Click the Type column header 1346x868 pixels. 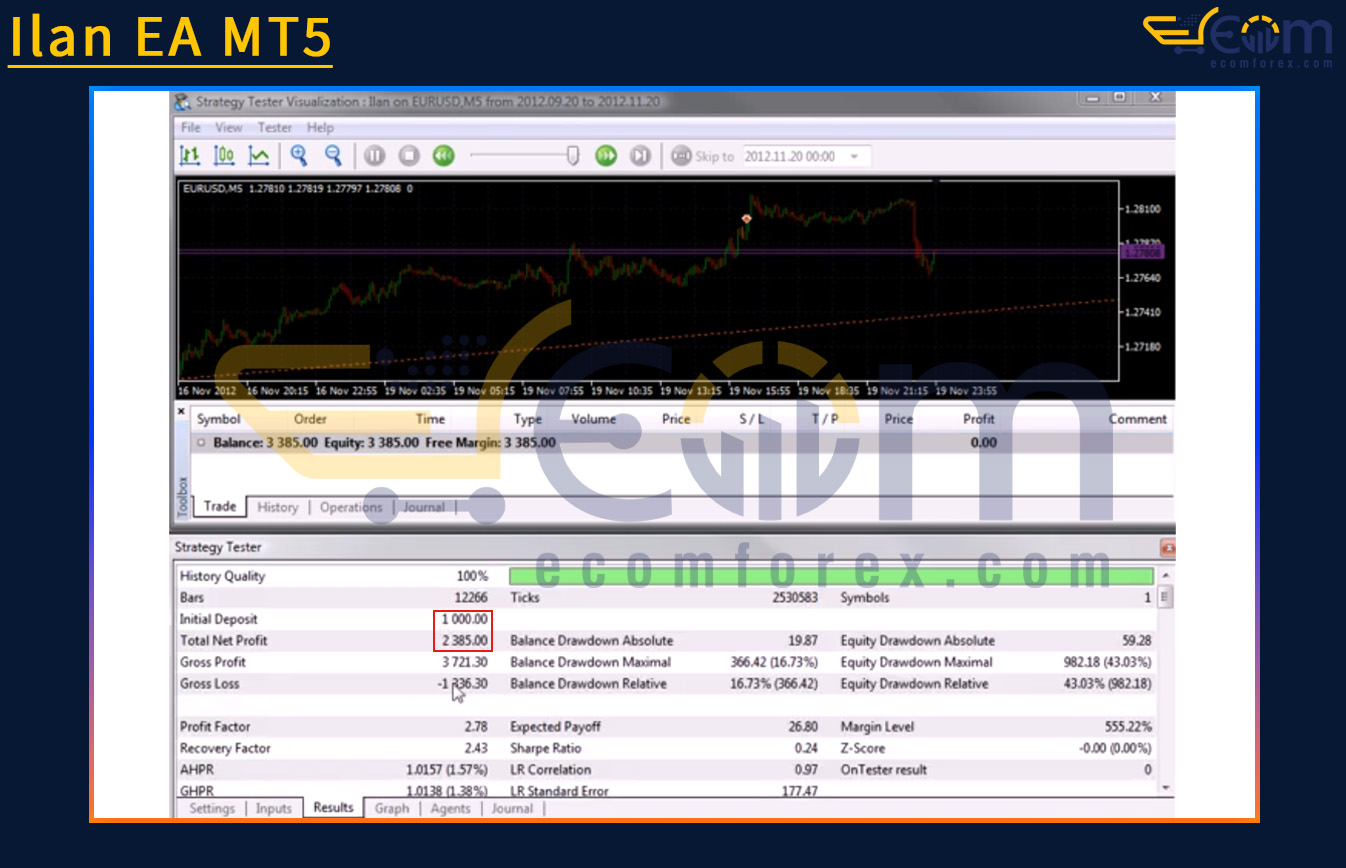click(x=527, y=419)
